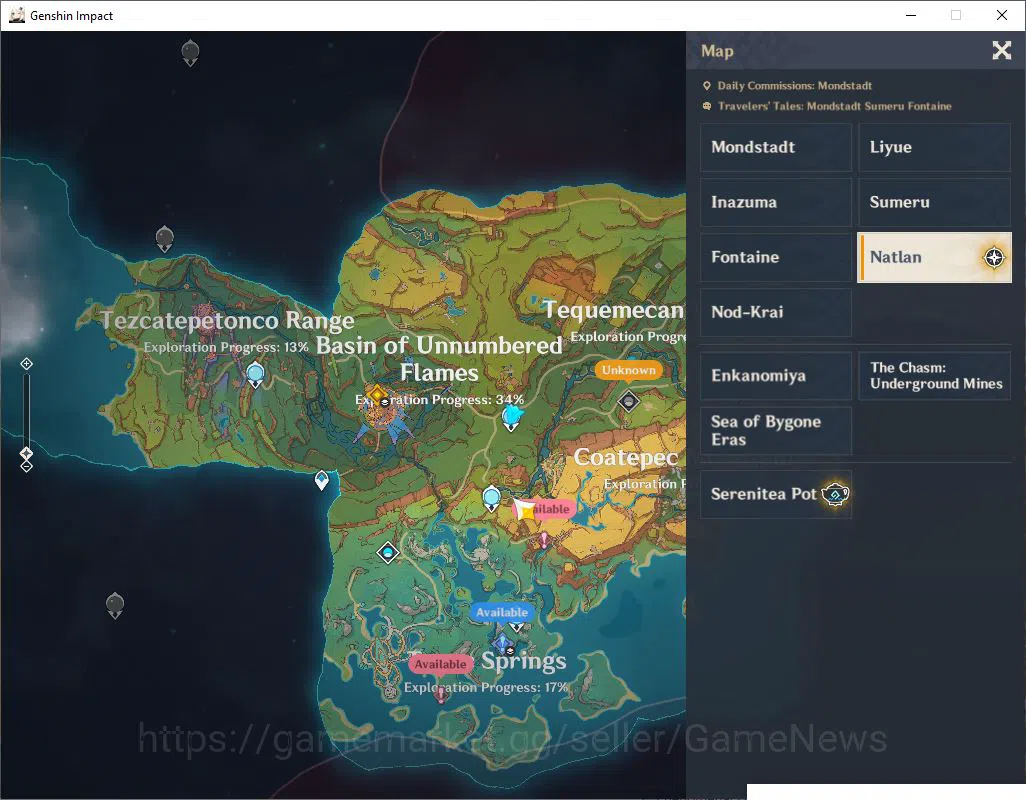Click the white-yellow quest navigation marker near Coatepec

[x=525, y=510]
